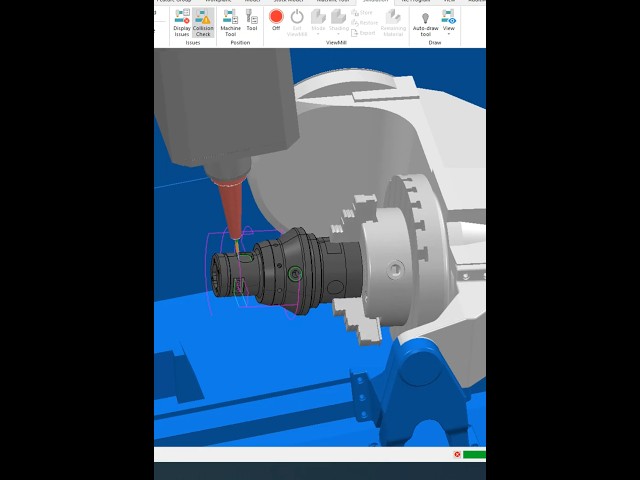
Task: Click the Export ViewMill button
Action: (363, 33)
